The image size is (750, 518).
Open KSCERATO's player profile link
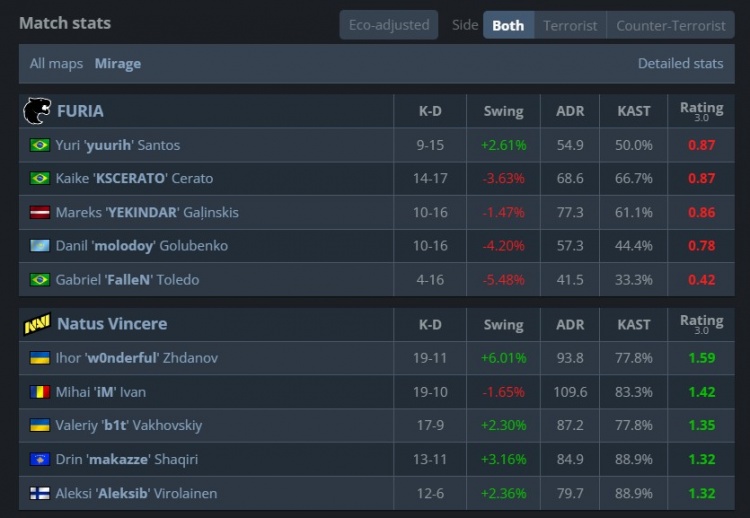pos(134,179)
